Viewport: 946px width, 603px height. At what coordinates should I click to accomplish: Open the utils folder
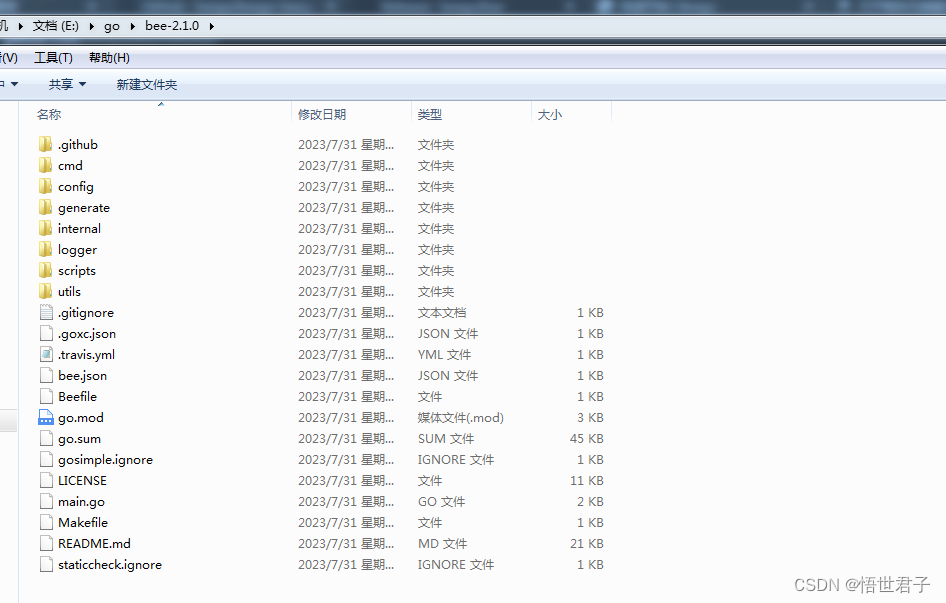tap(70, 291)
